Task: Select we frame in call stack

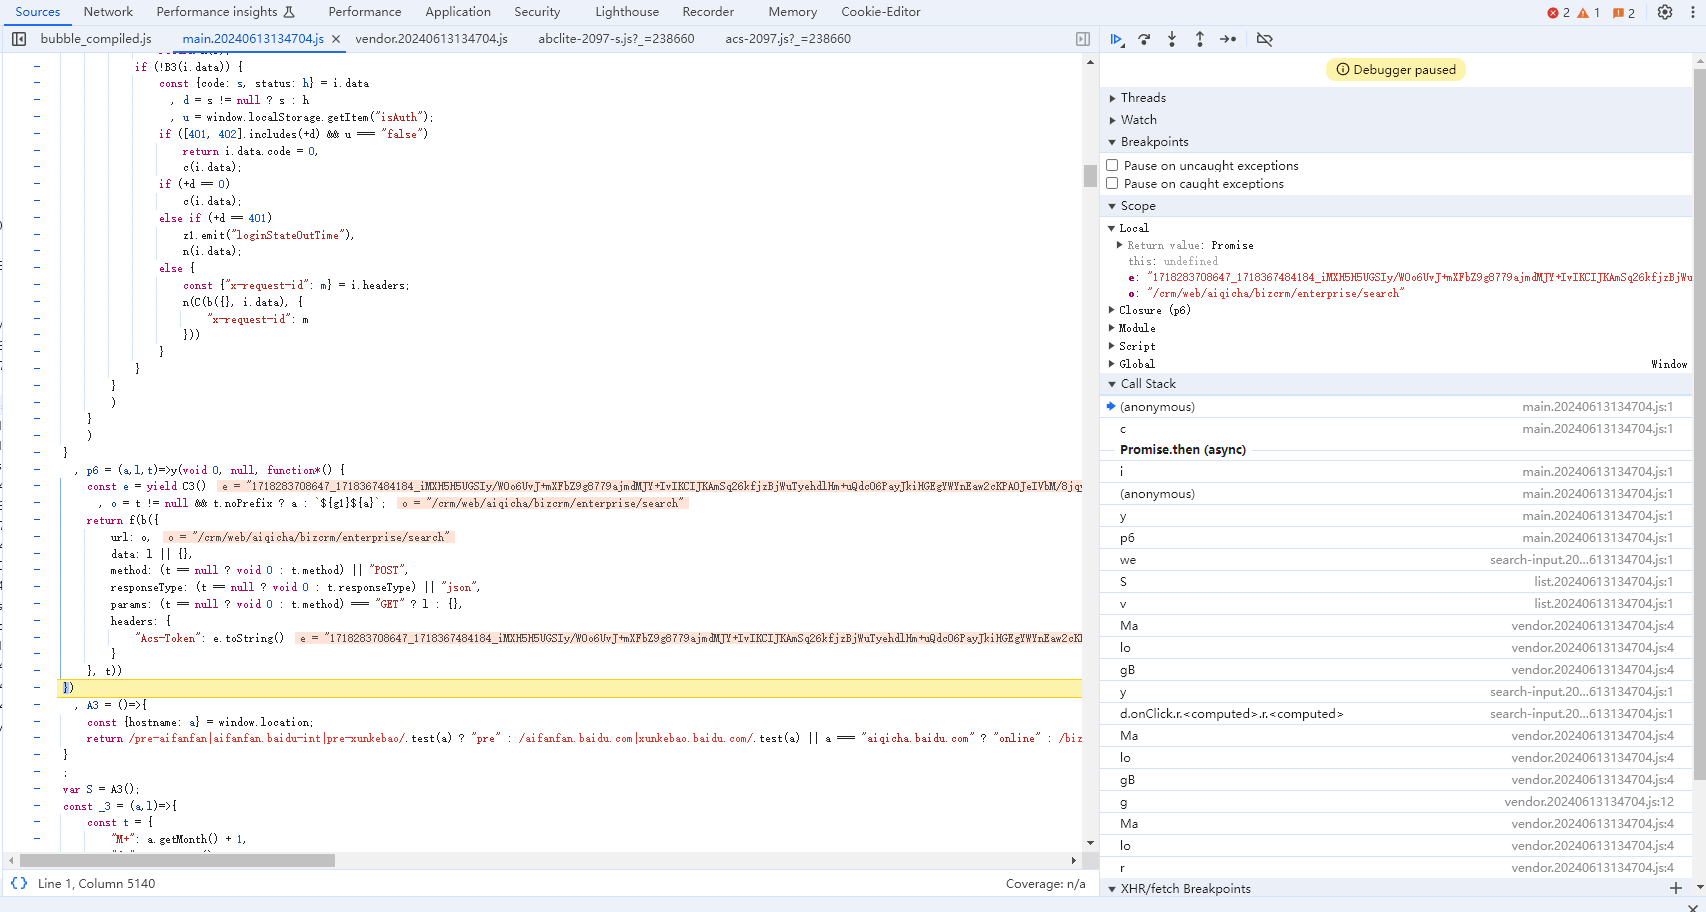Action: 1397,559
